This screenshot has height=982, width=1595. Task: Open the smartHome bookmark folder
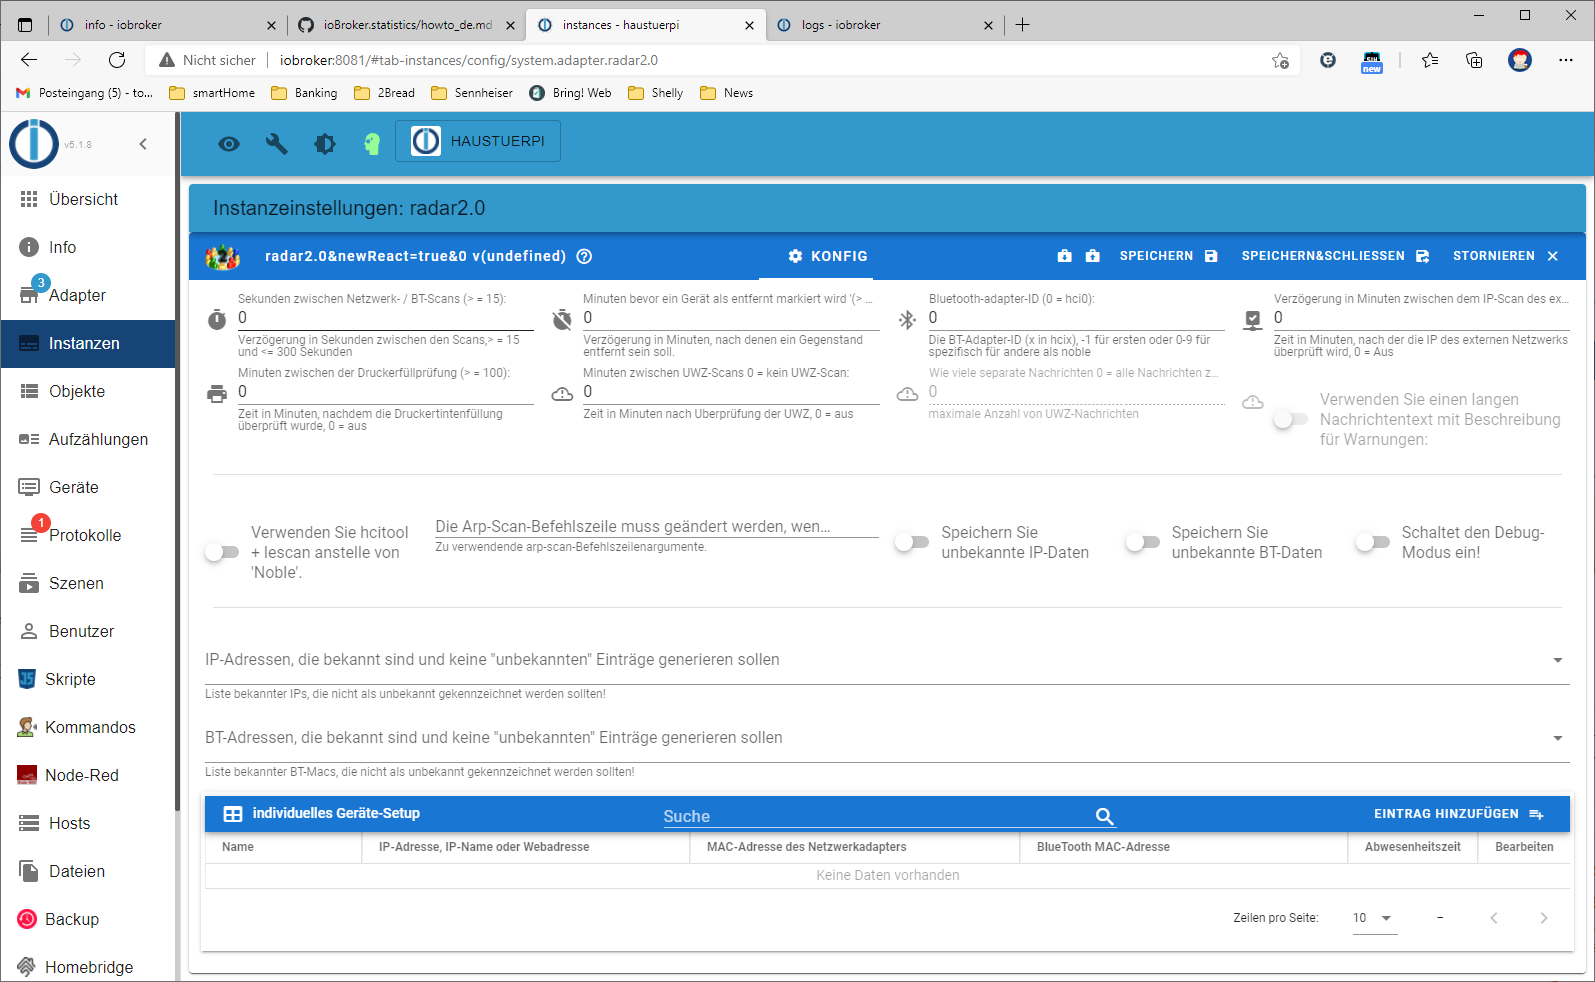212,93
